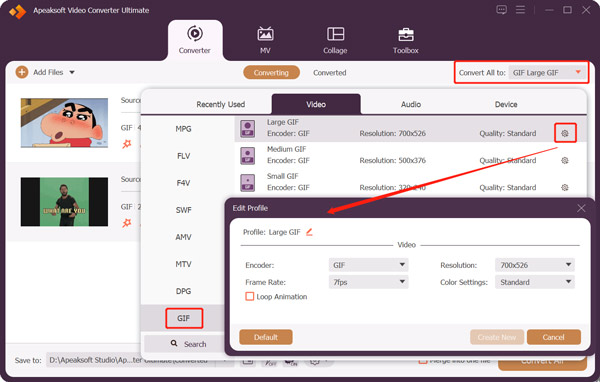Choose FLV in the format list
Image resolution: width=600 pixels, height=382 pixels.
click(x=183, y=156)
